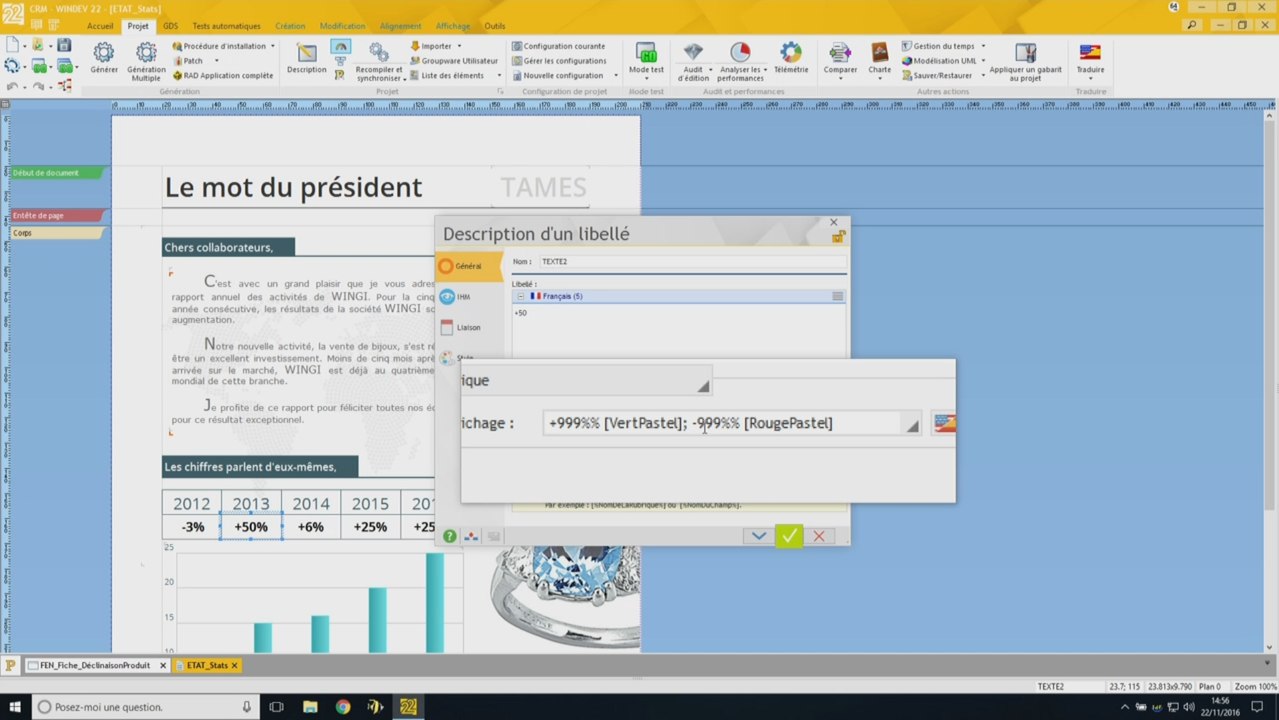
Task: Select Général tab in dialog
Action: tap(468, 266)
